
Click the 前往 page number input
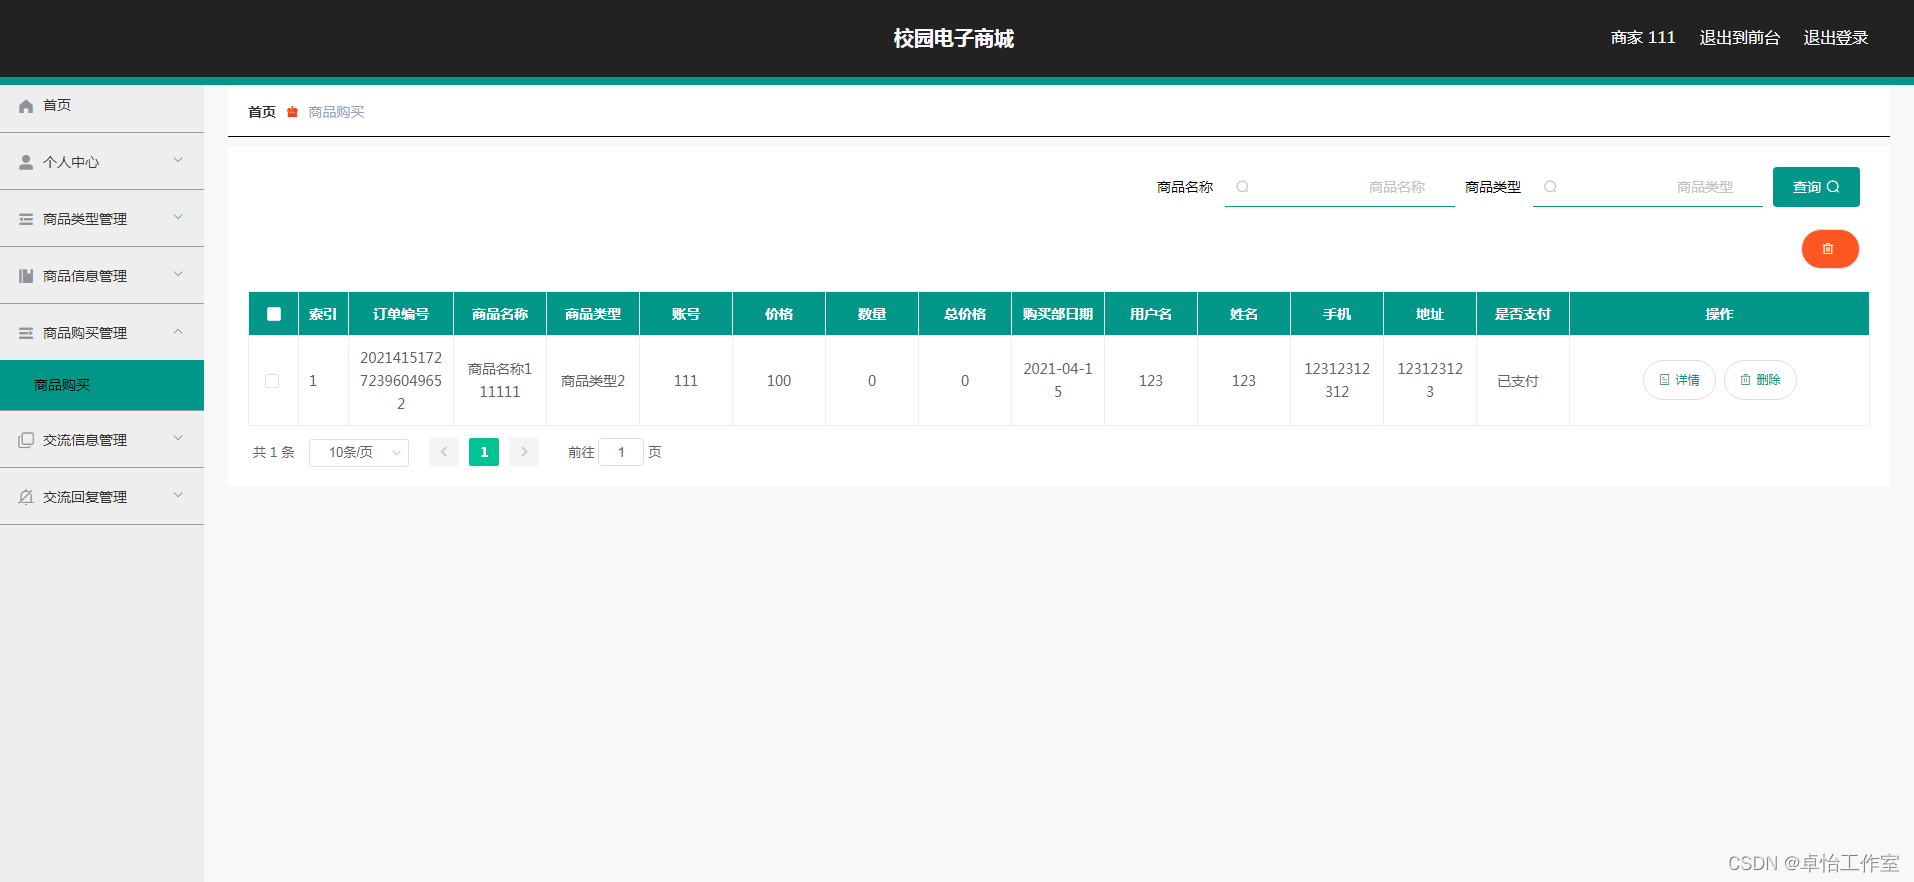(x=621, y=452)
